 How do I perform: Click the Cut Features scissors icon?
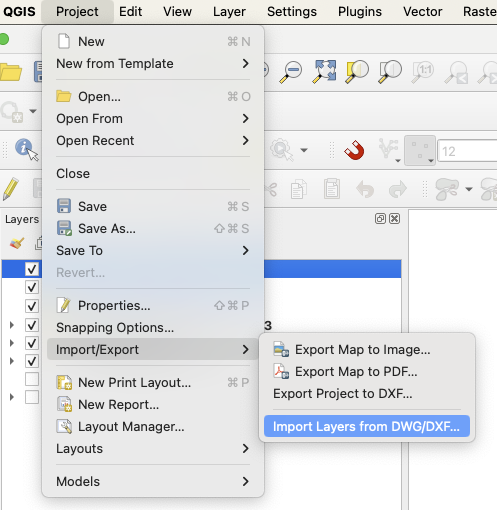[271, 189]
